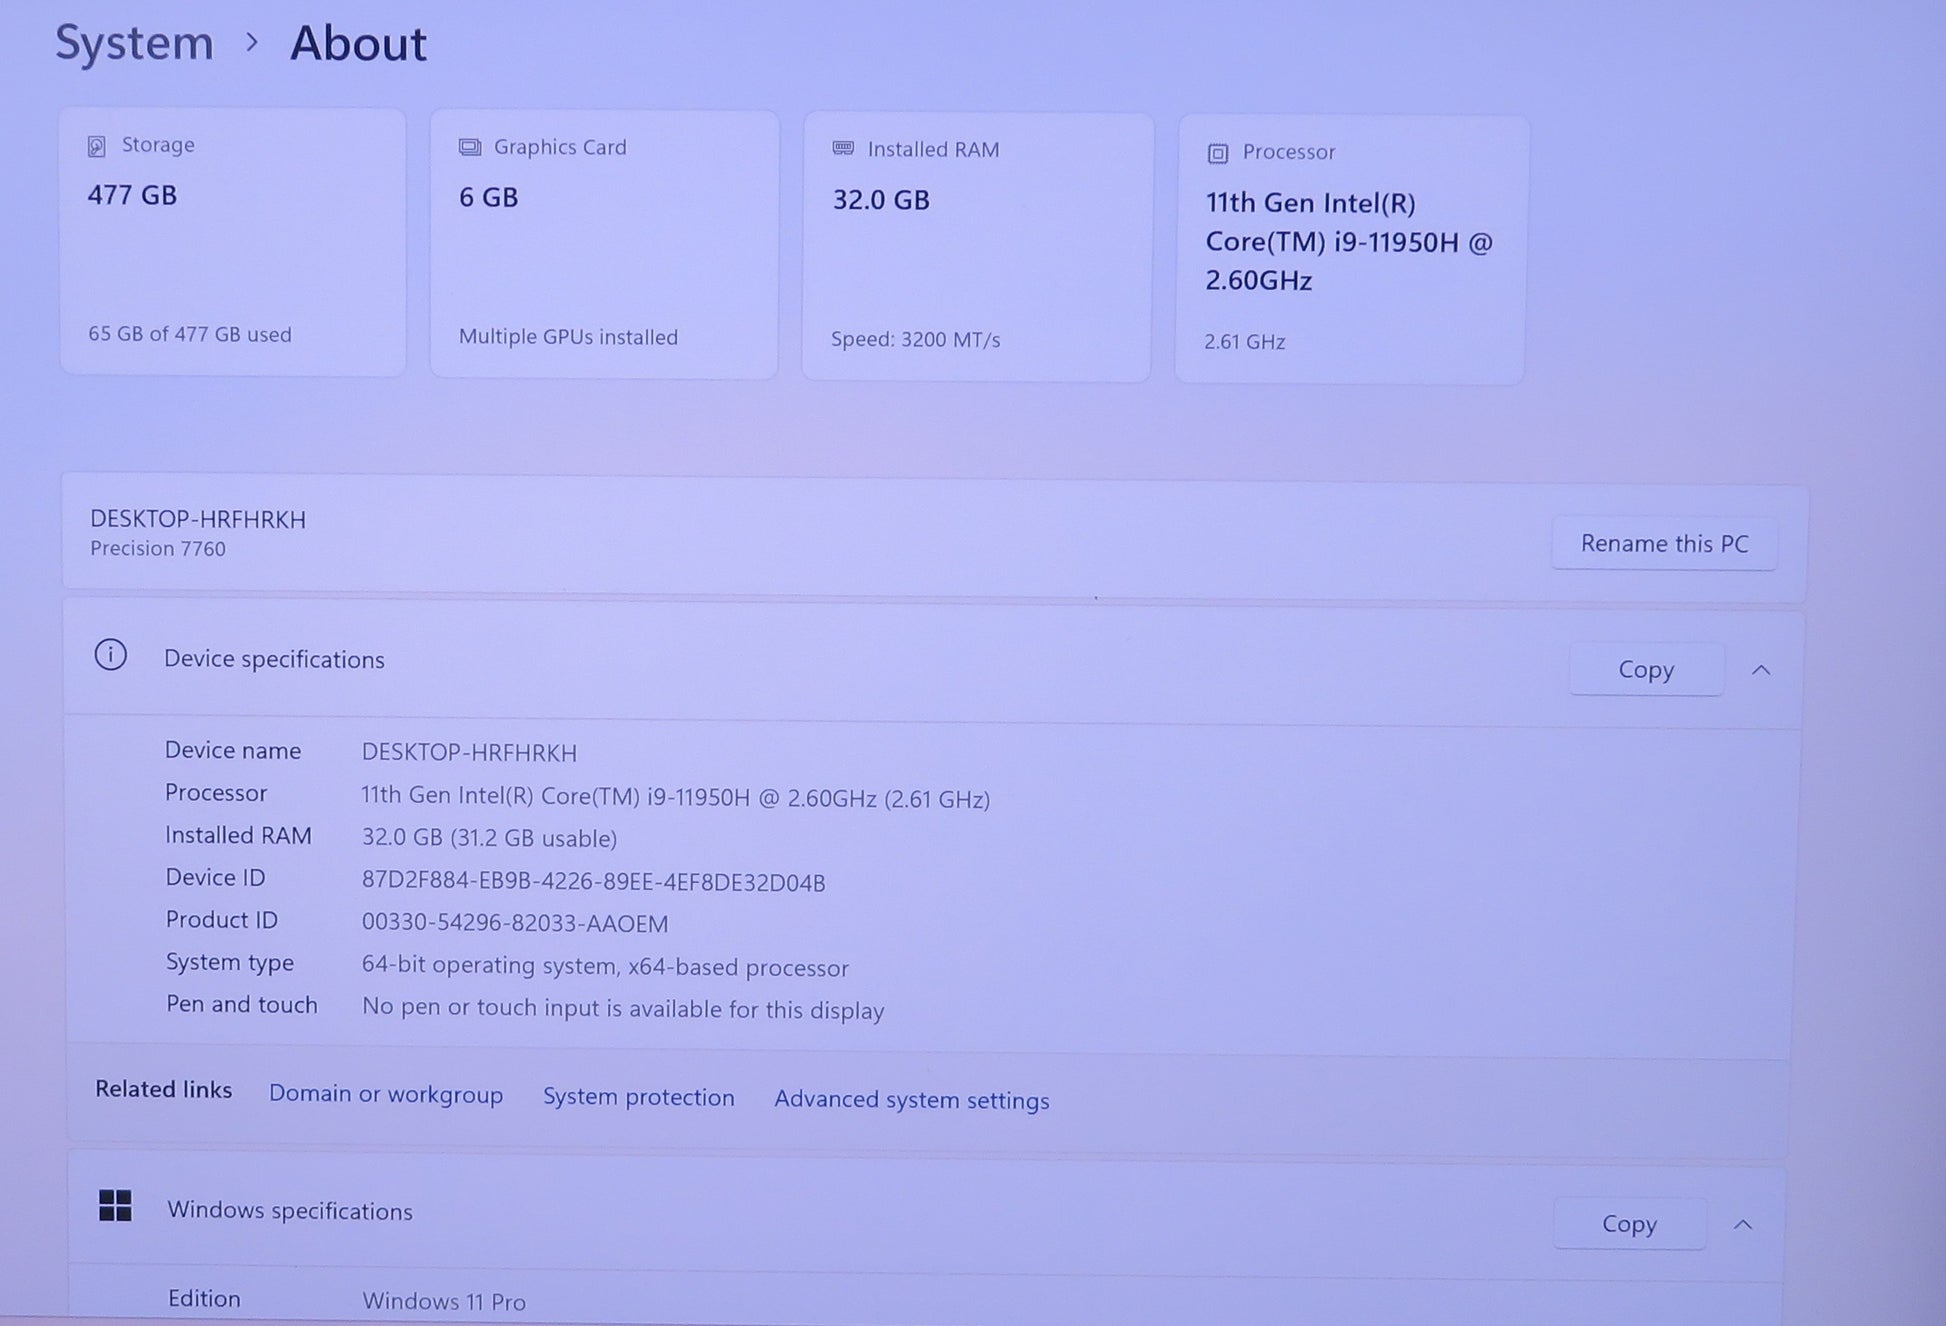Click the Storage drive icon
Screen dimensions: 1946x1326
point(97,147)
